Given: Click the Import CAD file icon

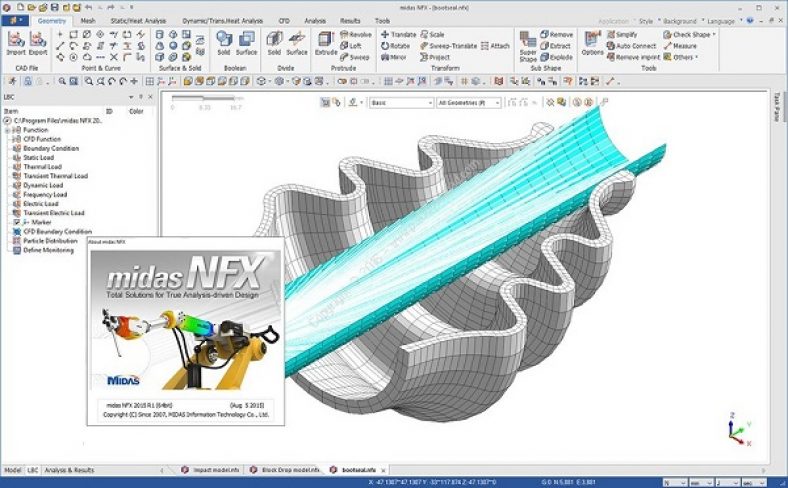Looking at the screenshot, I should (x=16, y=44).
